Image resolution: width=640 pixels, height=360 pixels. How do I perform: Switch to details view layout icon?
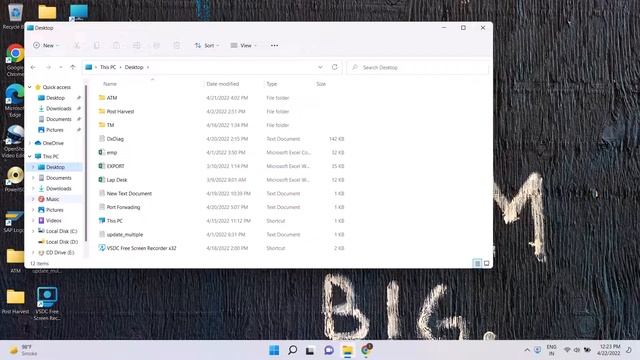tap(477, 263)
